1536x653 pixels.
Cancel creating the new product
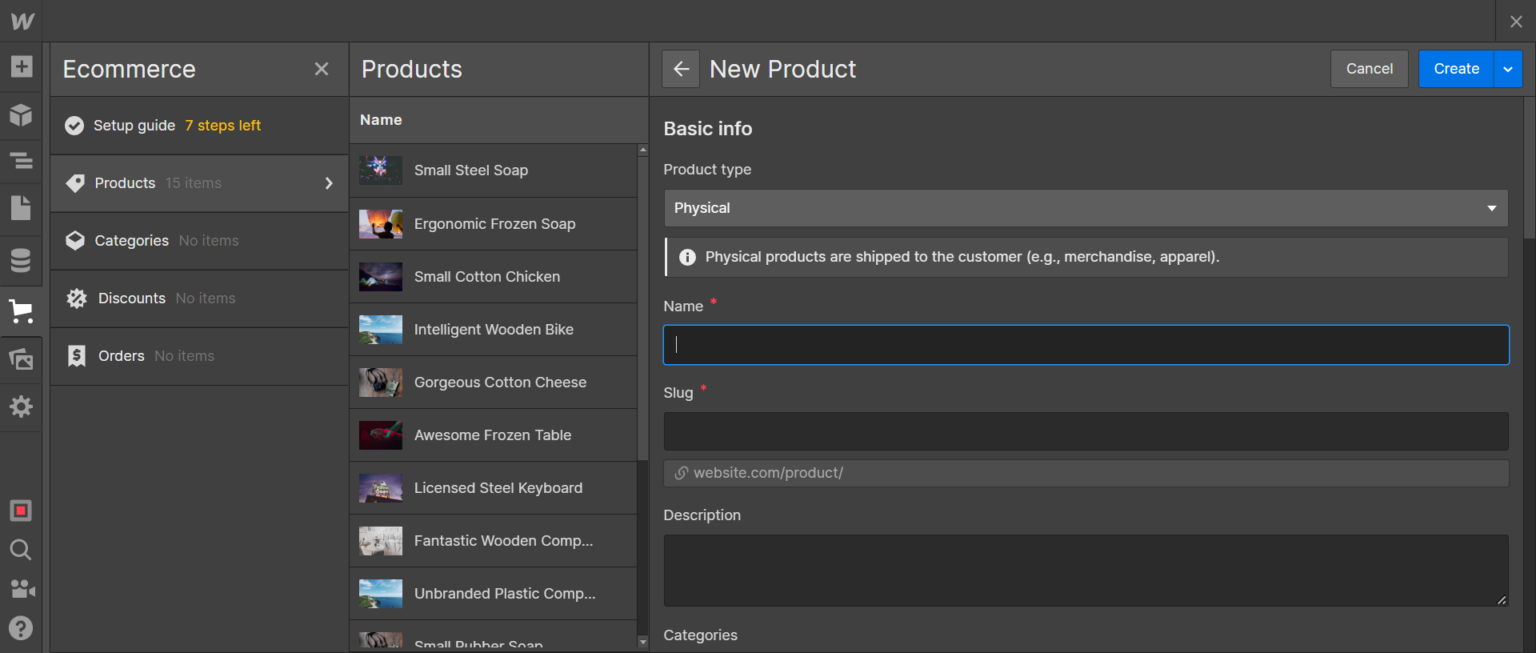pyautogui.click(x=1369, y=68)
